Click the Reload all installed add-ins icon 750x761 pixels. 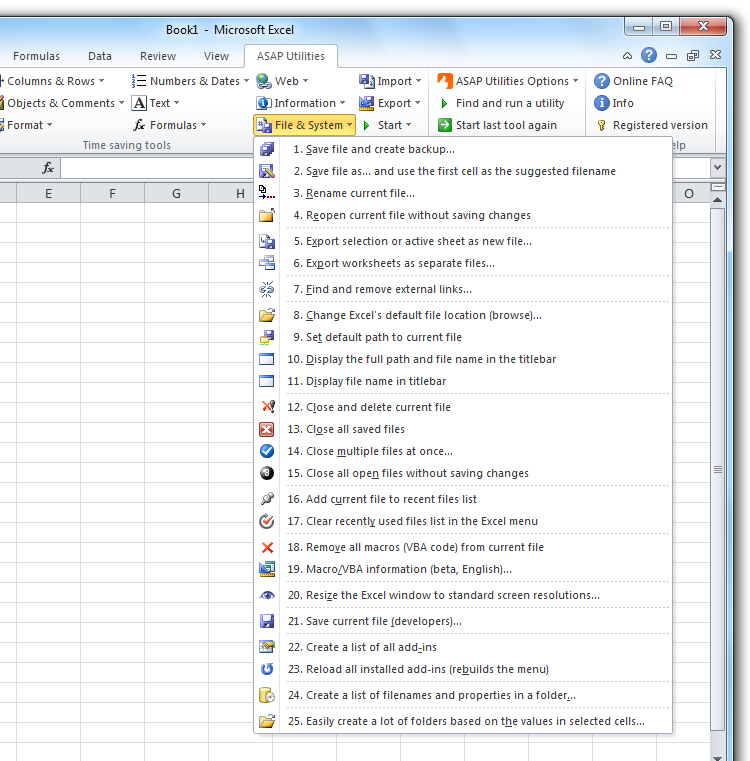pyautogui.click(x=267, y=669)
